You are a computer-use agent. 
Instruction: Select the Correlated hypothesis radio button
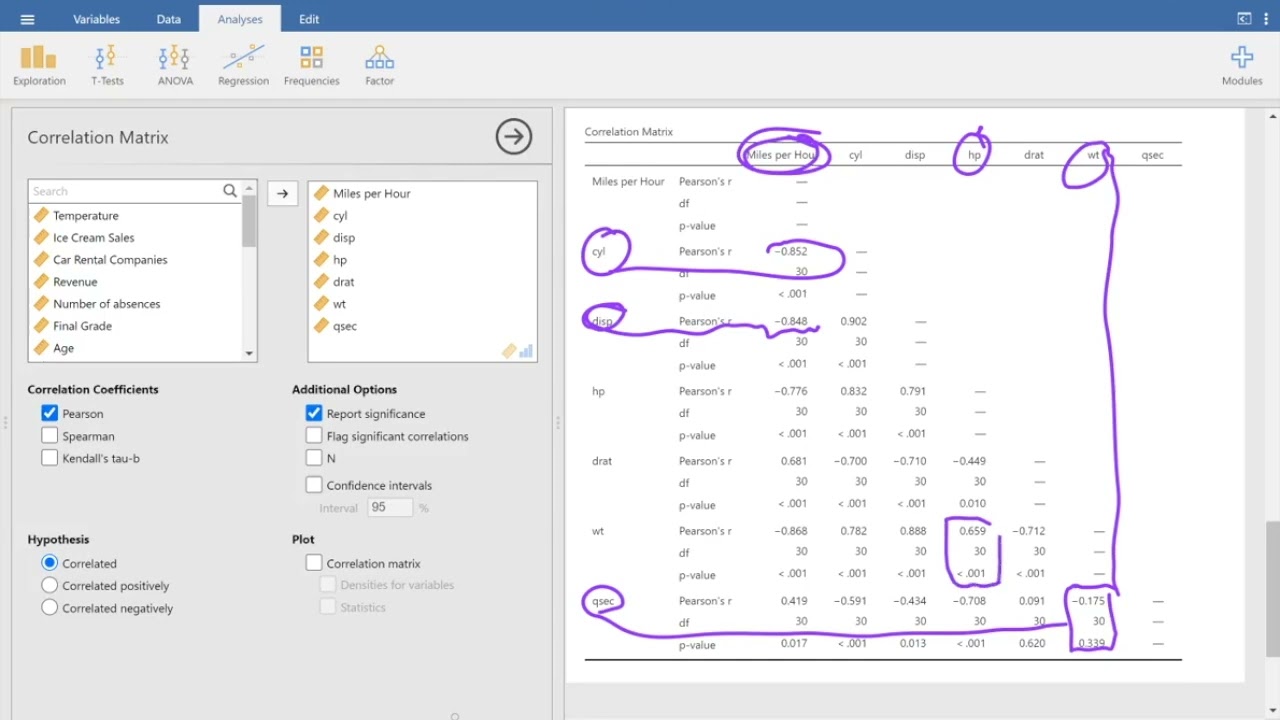49,563
